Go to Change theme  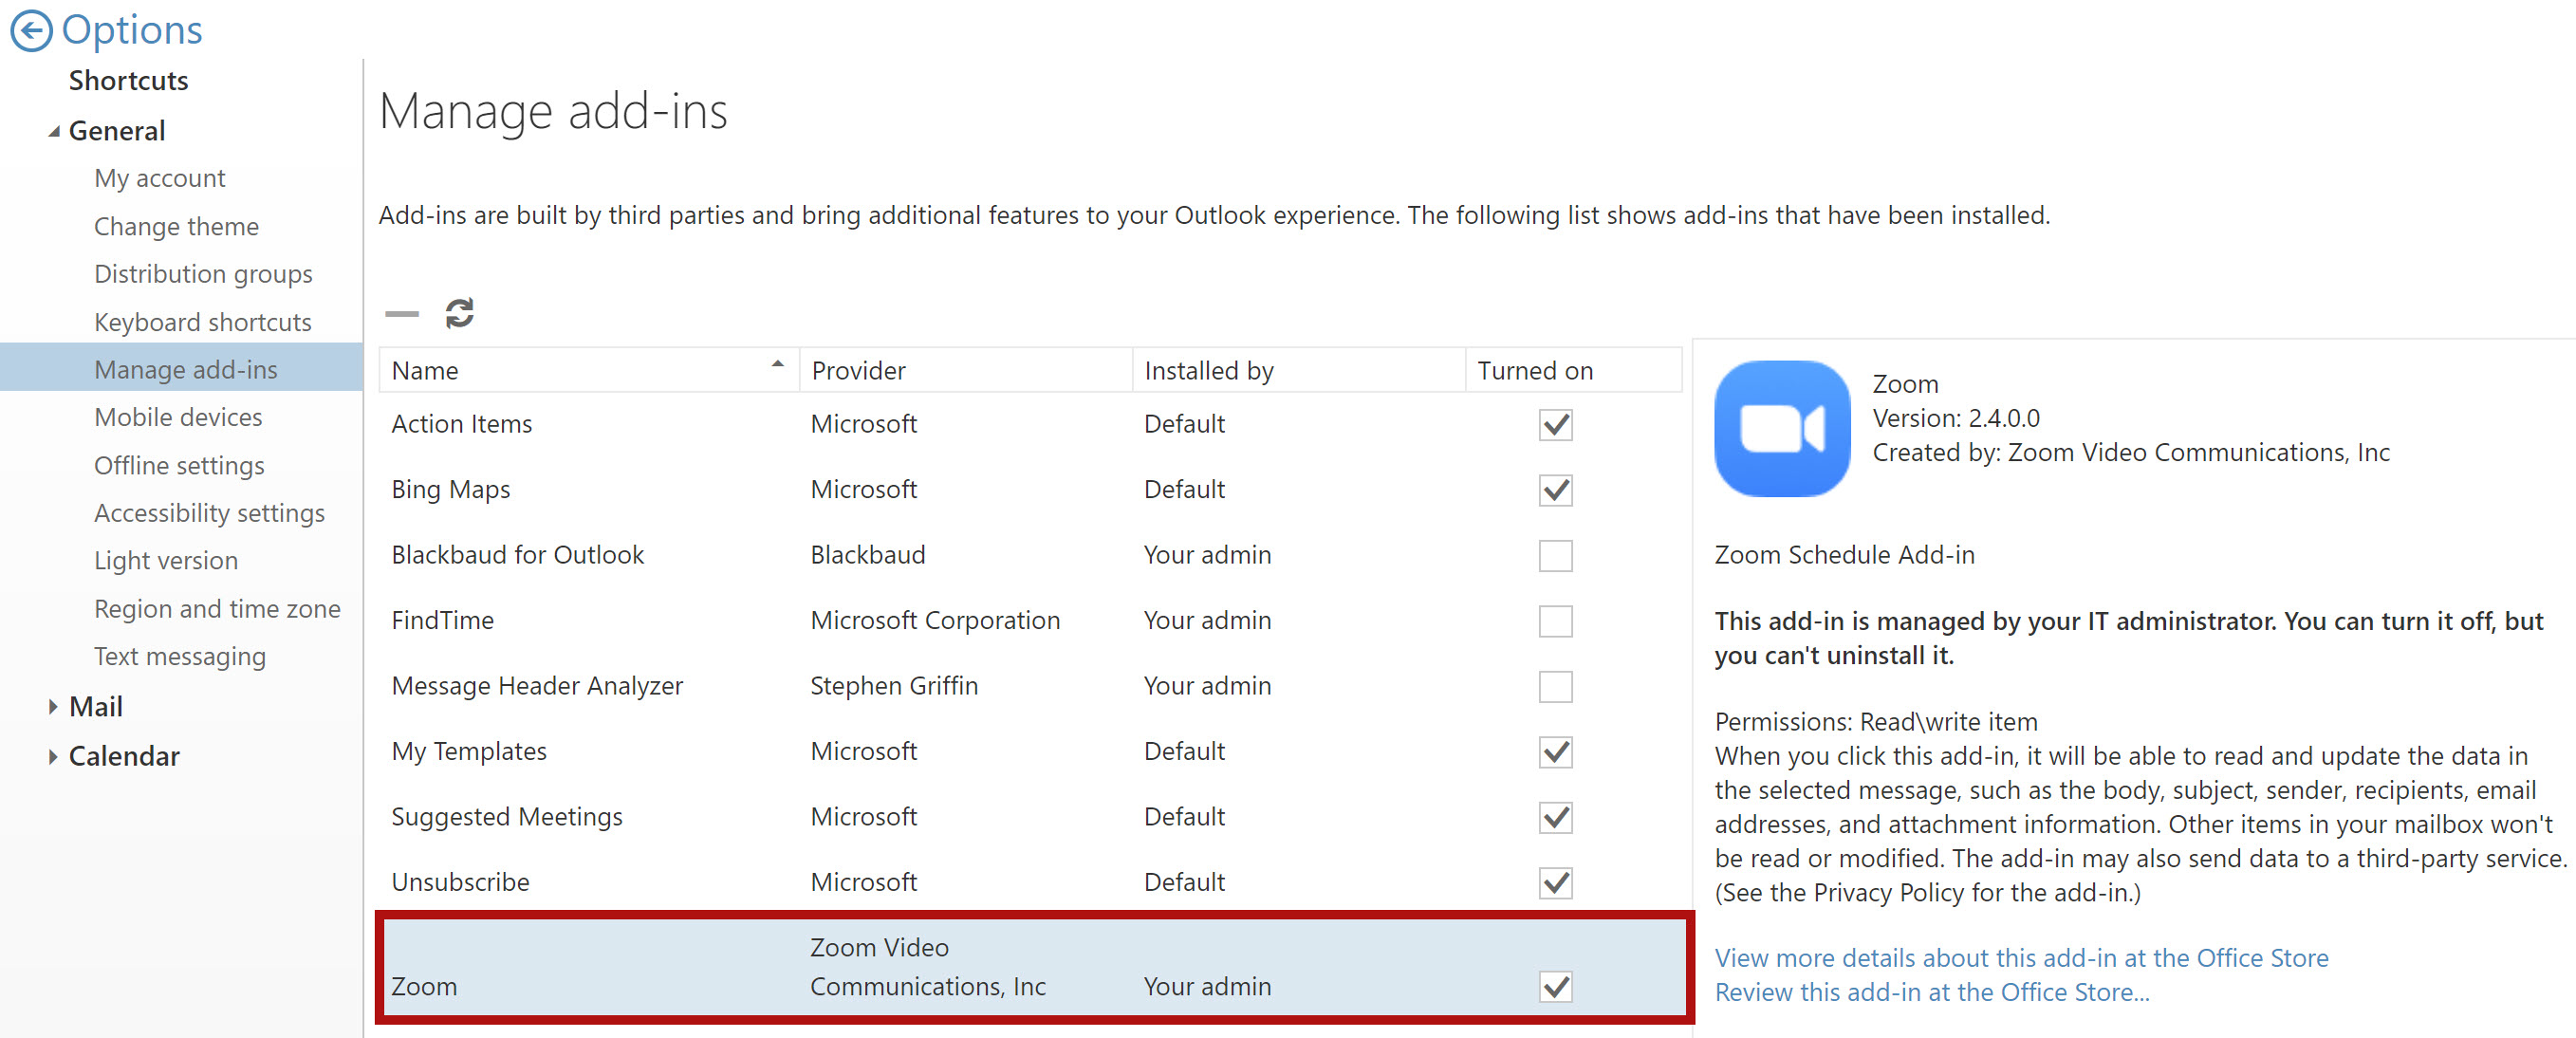pyautogui.click(x=177, y=227)
